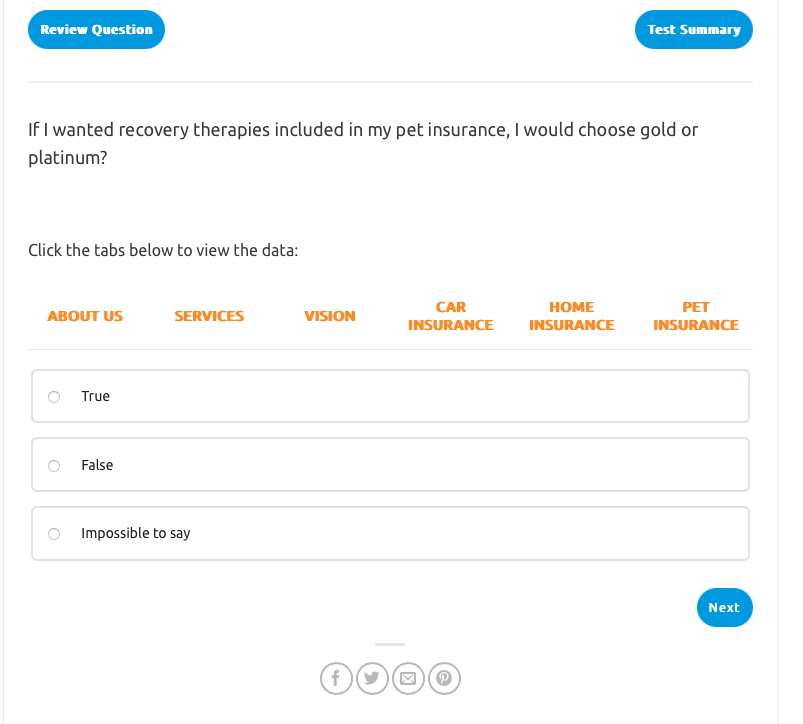Open the About Us tab
803x724 pixels.
point(85,316)
